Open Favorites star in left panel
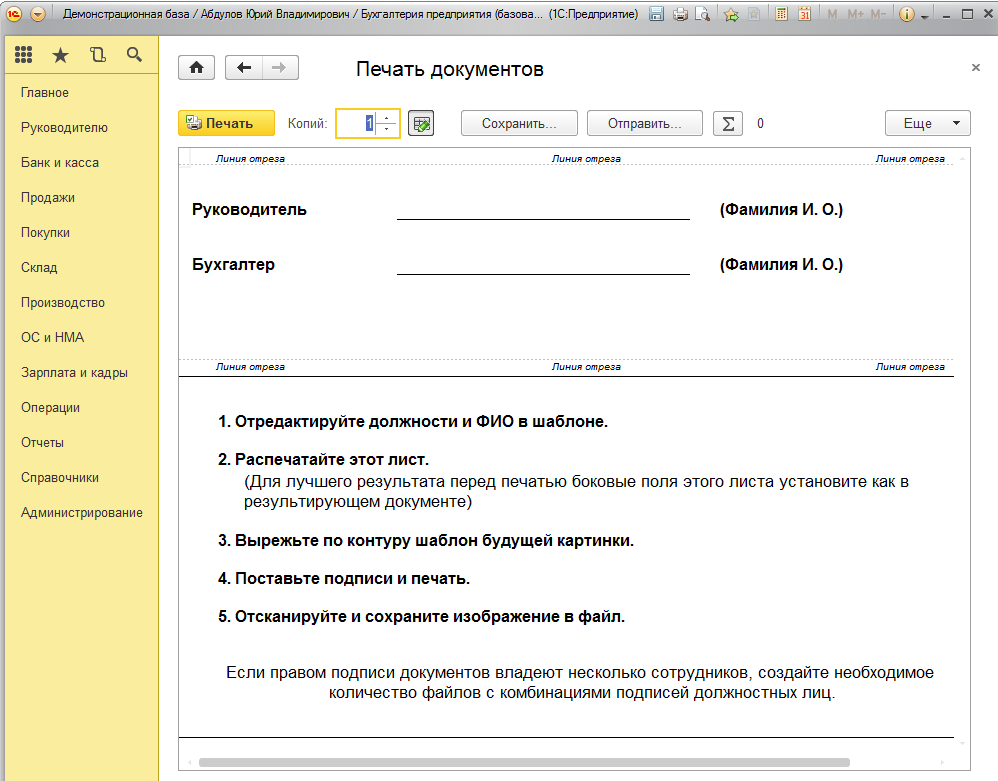The image size is (998, 781). (x=60, y=55)
